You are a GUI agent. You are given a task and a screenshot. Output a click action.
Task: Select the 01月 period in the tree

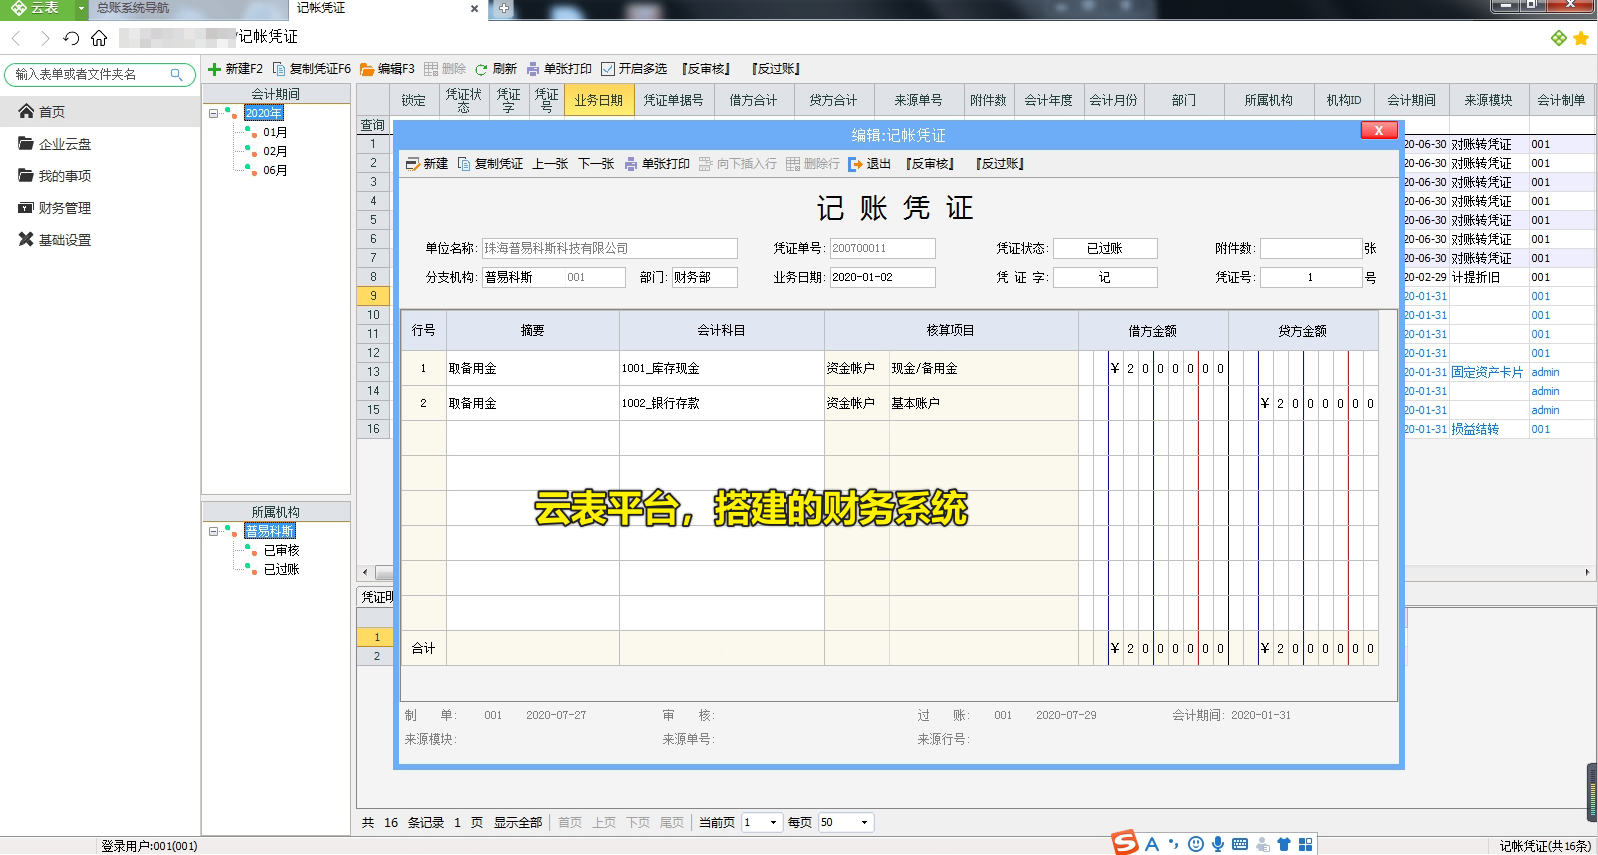click(x=275, y=132)
